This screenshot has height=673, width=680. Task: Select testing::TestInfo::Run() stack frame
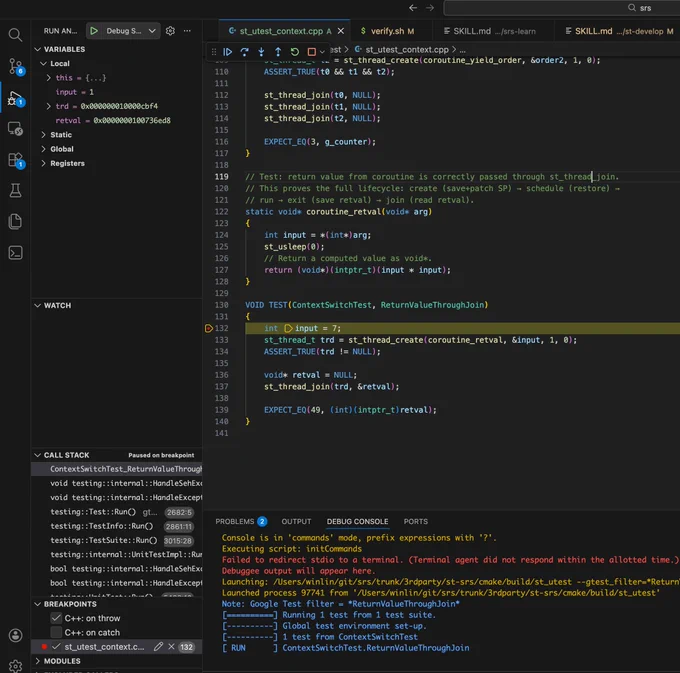(x=117, y=526)
